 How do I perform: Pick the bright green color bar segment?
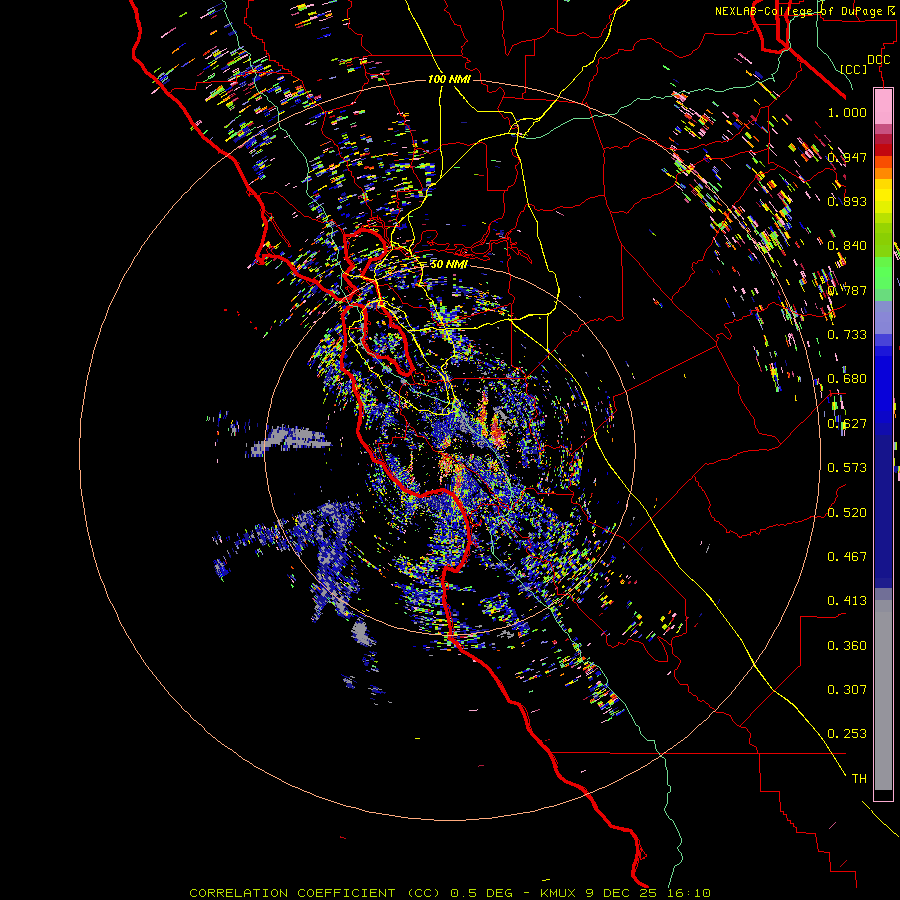(x=883, y=273)
